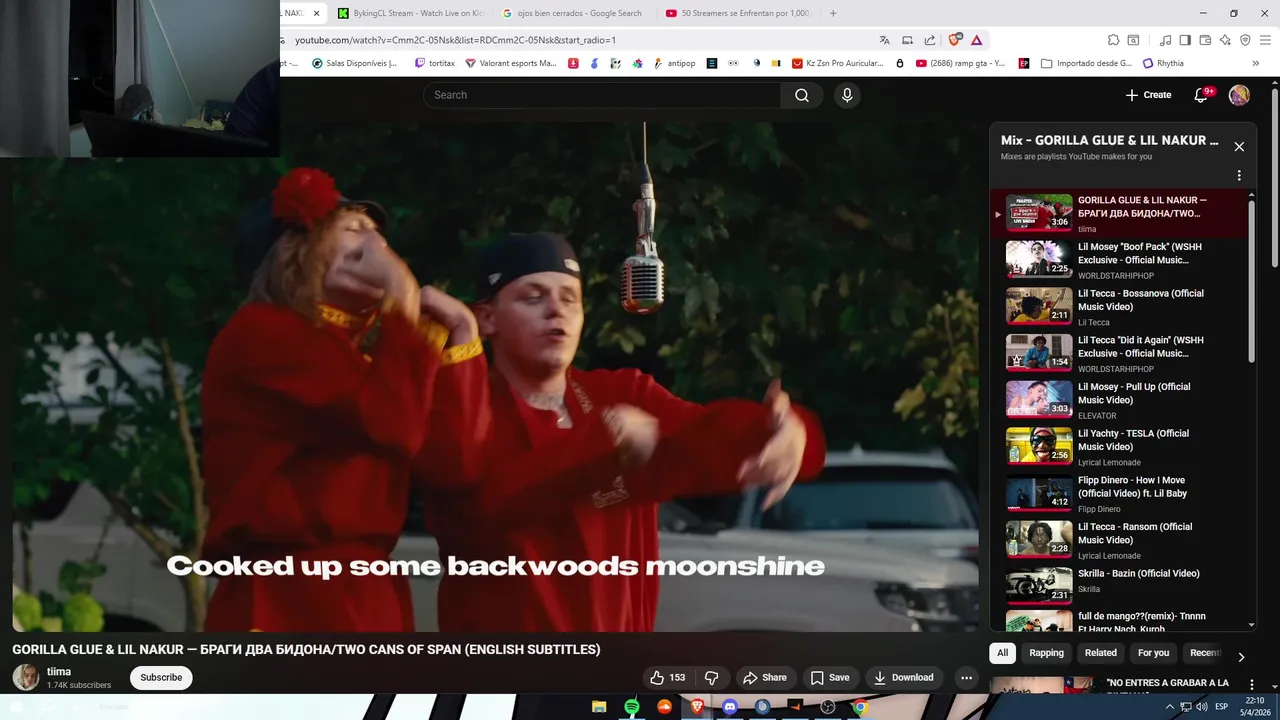Toggle the browser sidebar panel icon
This screenshot has width=1280, height=720.
(x=1185, y=40)
